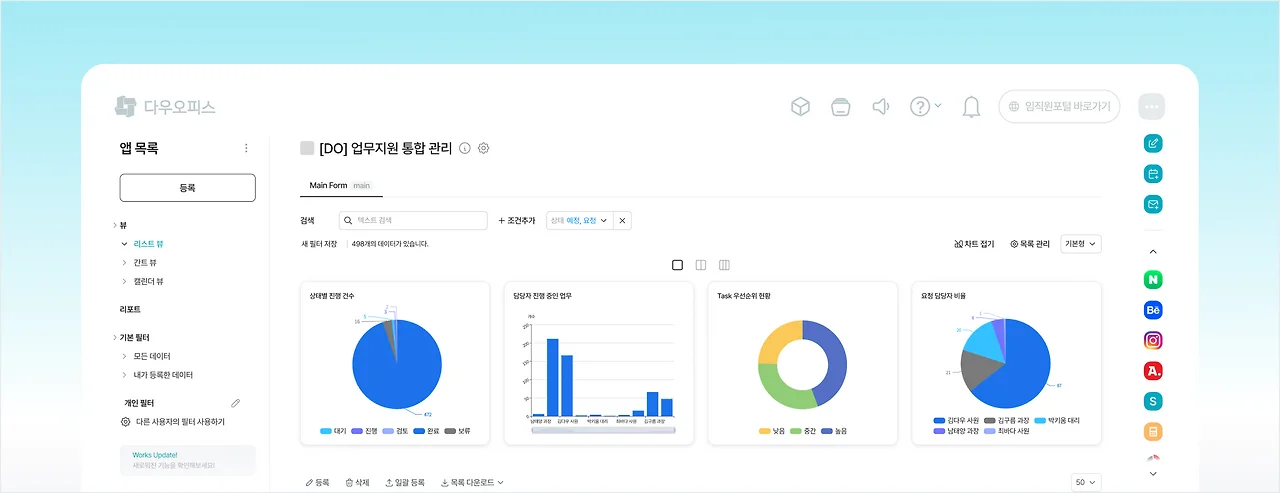The height and width of the screenshot is (493, 1280).
Task: Click the Behance shortcut icon
Action: (1153, 310)
